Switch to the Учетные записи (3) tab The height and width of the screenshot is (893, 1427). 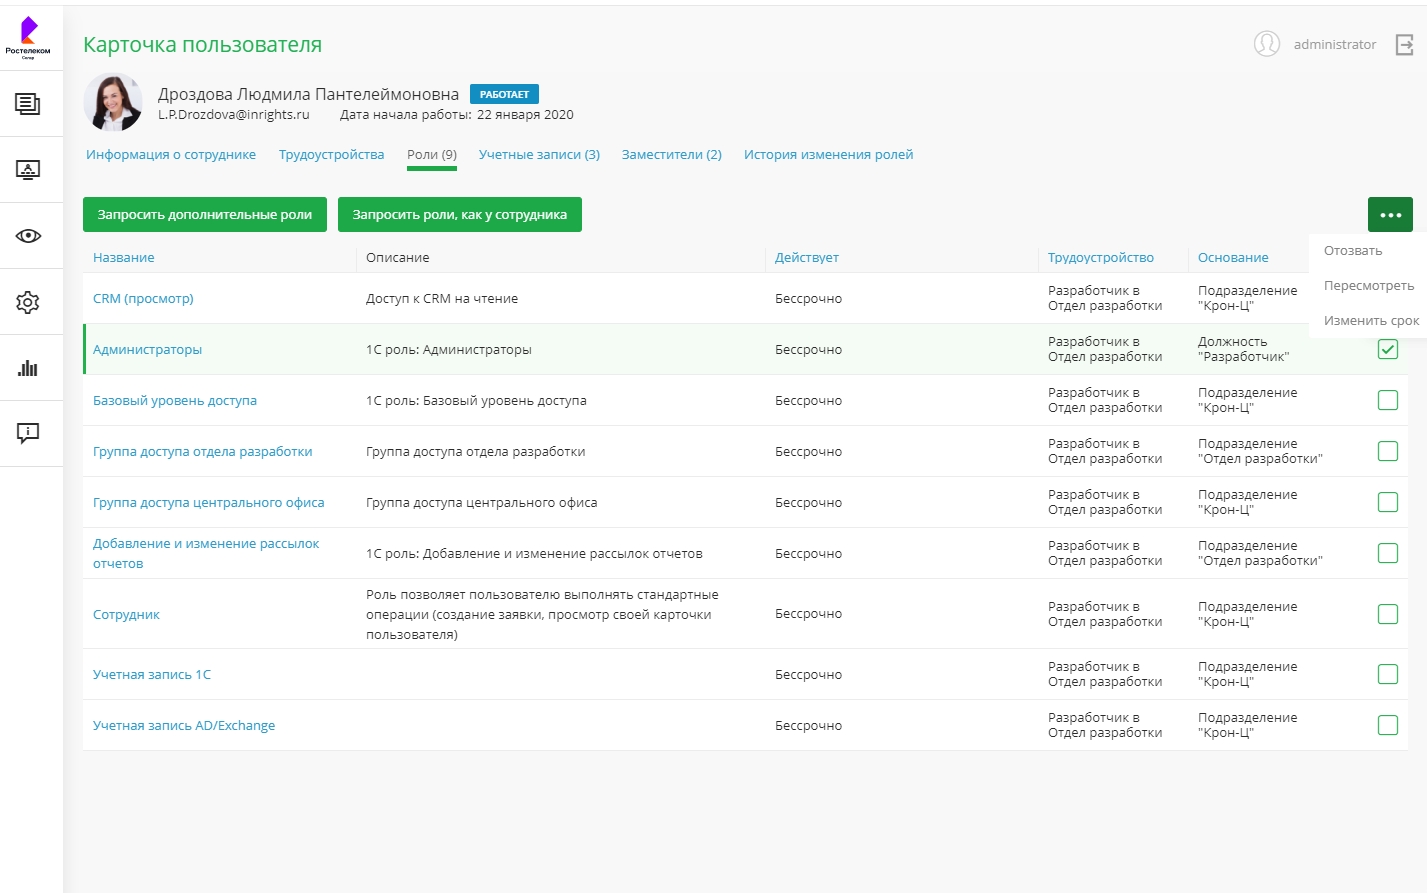[539, 155]
